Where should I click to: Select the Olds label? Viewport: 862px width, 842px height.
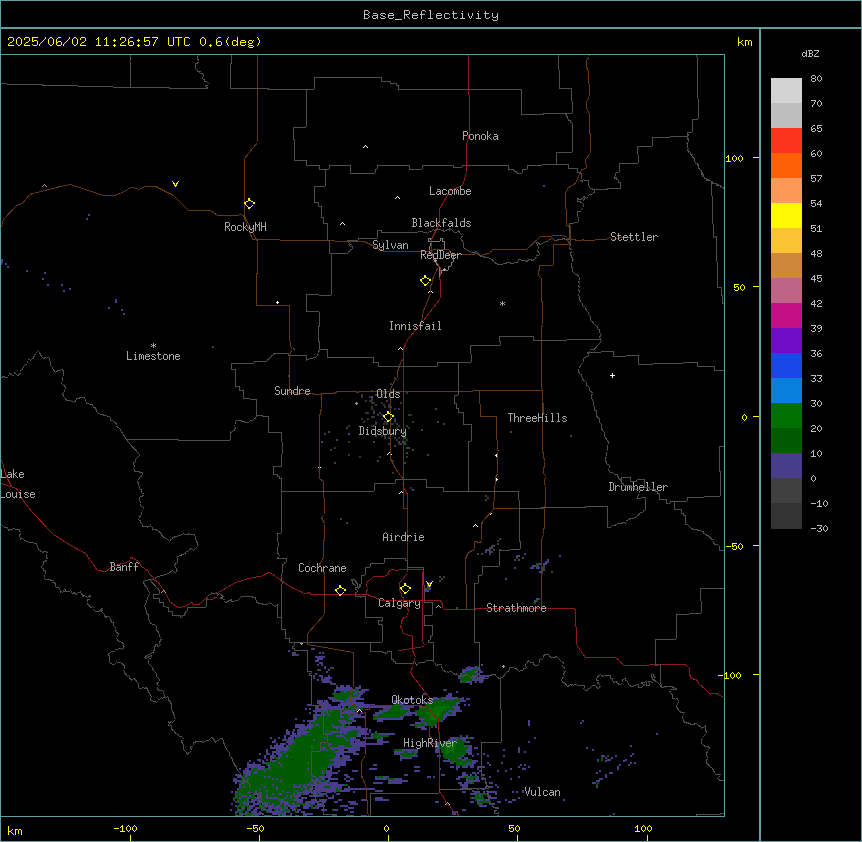click(388, 394)
